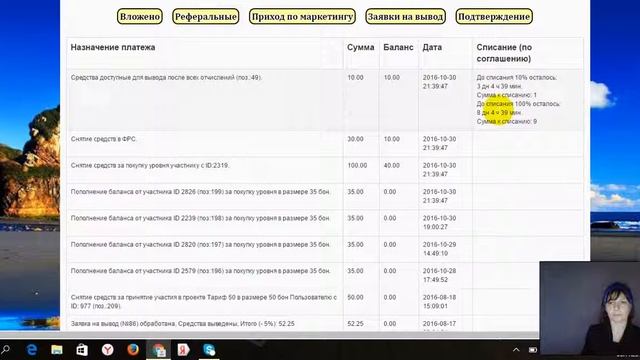640x360 pixels.
Task: Click the Windows taskbar search icon
Action: coord(6,350)
